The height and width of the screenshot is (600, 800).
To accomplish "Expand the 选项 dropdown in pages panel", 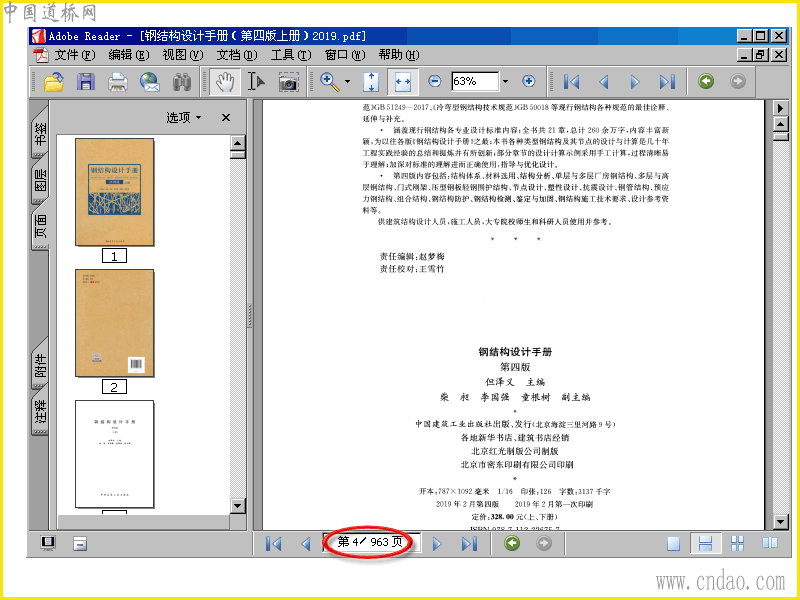I will click(184, 117).
